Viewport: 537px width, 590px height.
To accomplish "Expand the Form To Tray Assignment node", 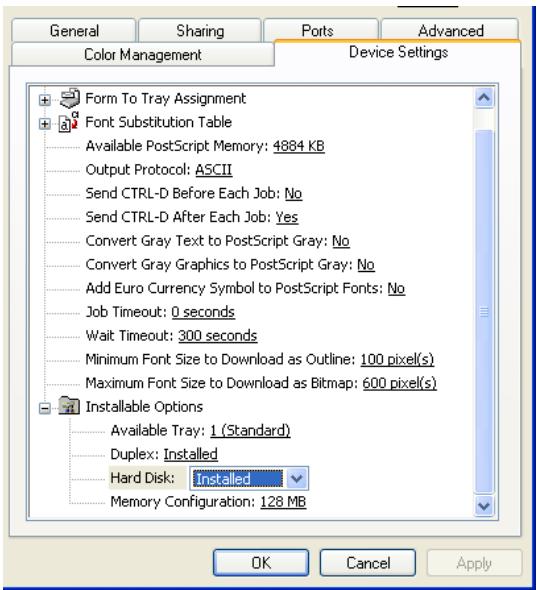I will click(44, 100).
